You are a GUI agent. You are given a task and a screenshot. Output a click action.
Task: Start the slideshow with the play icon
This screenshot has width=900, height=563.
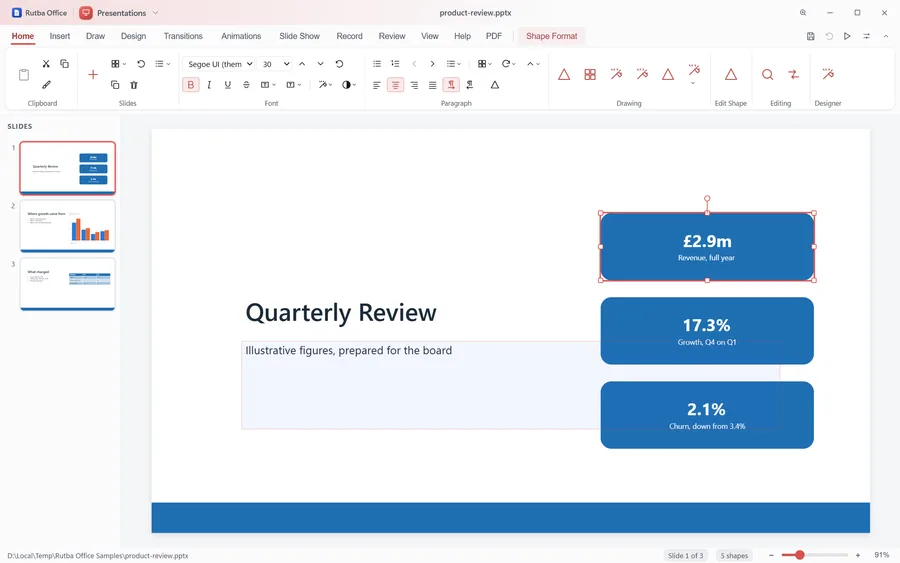pos(847,36)
